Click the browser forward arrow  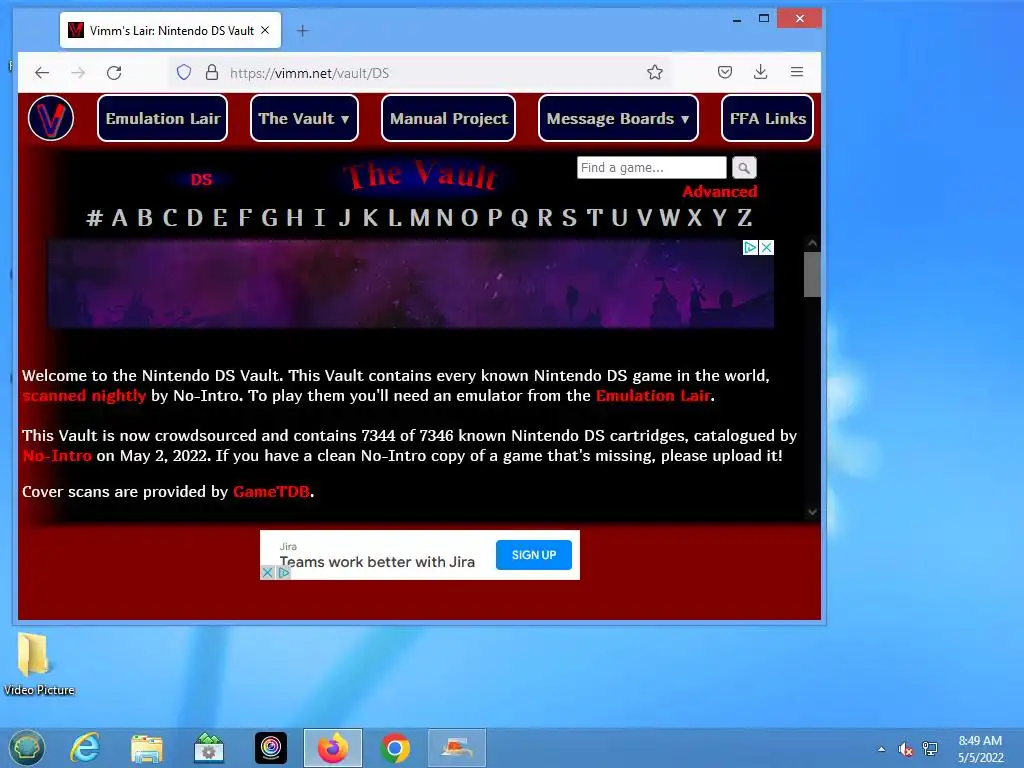(x=78, y=72)
